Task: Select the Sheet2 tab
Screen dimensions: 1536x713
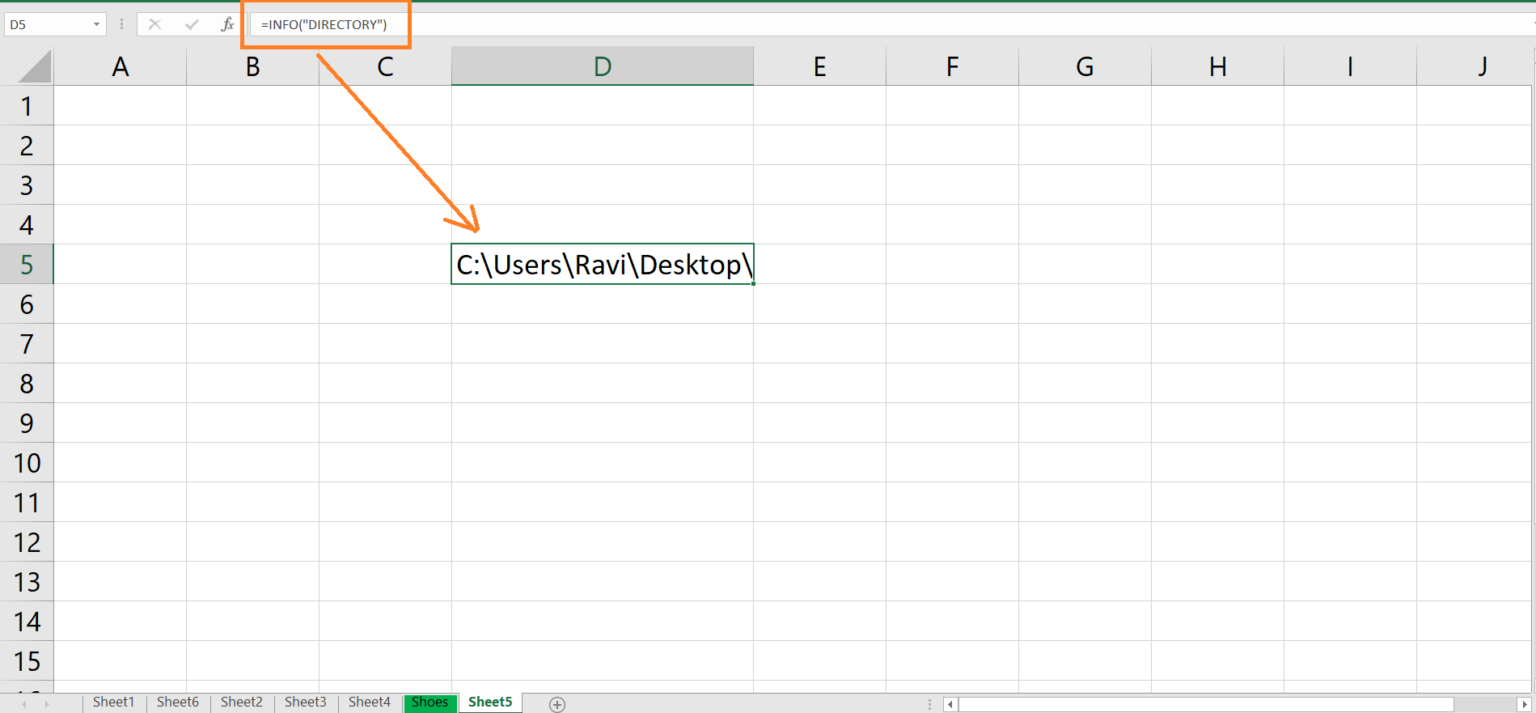Action: (241, 702)
